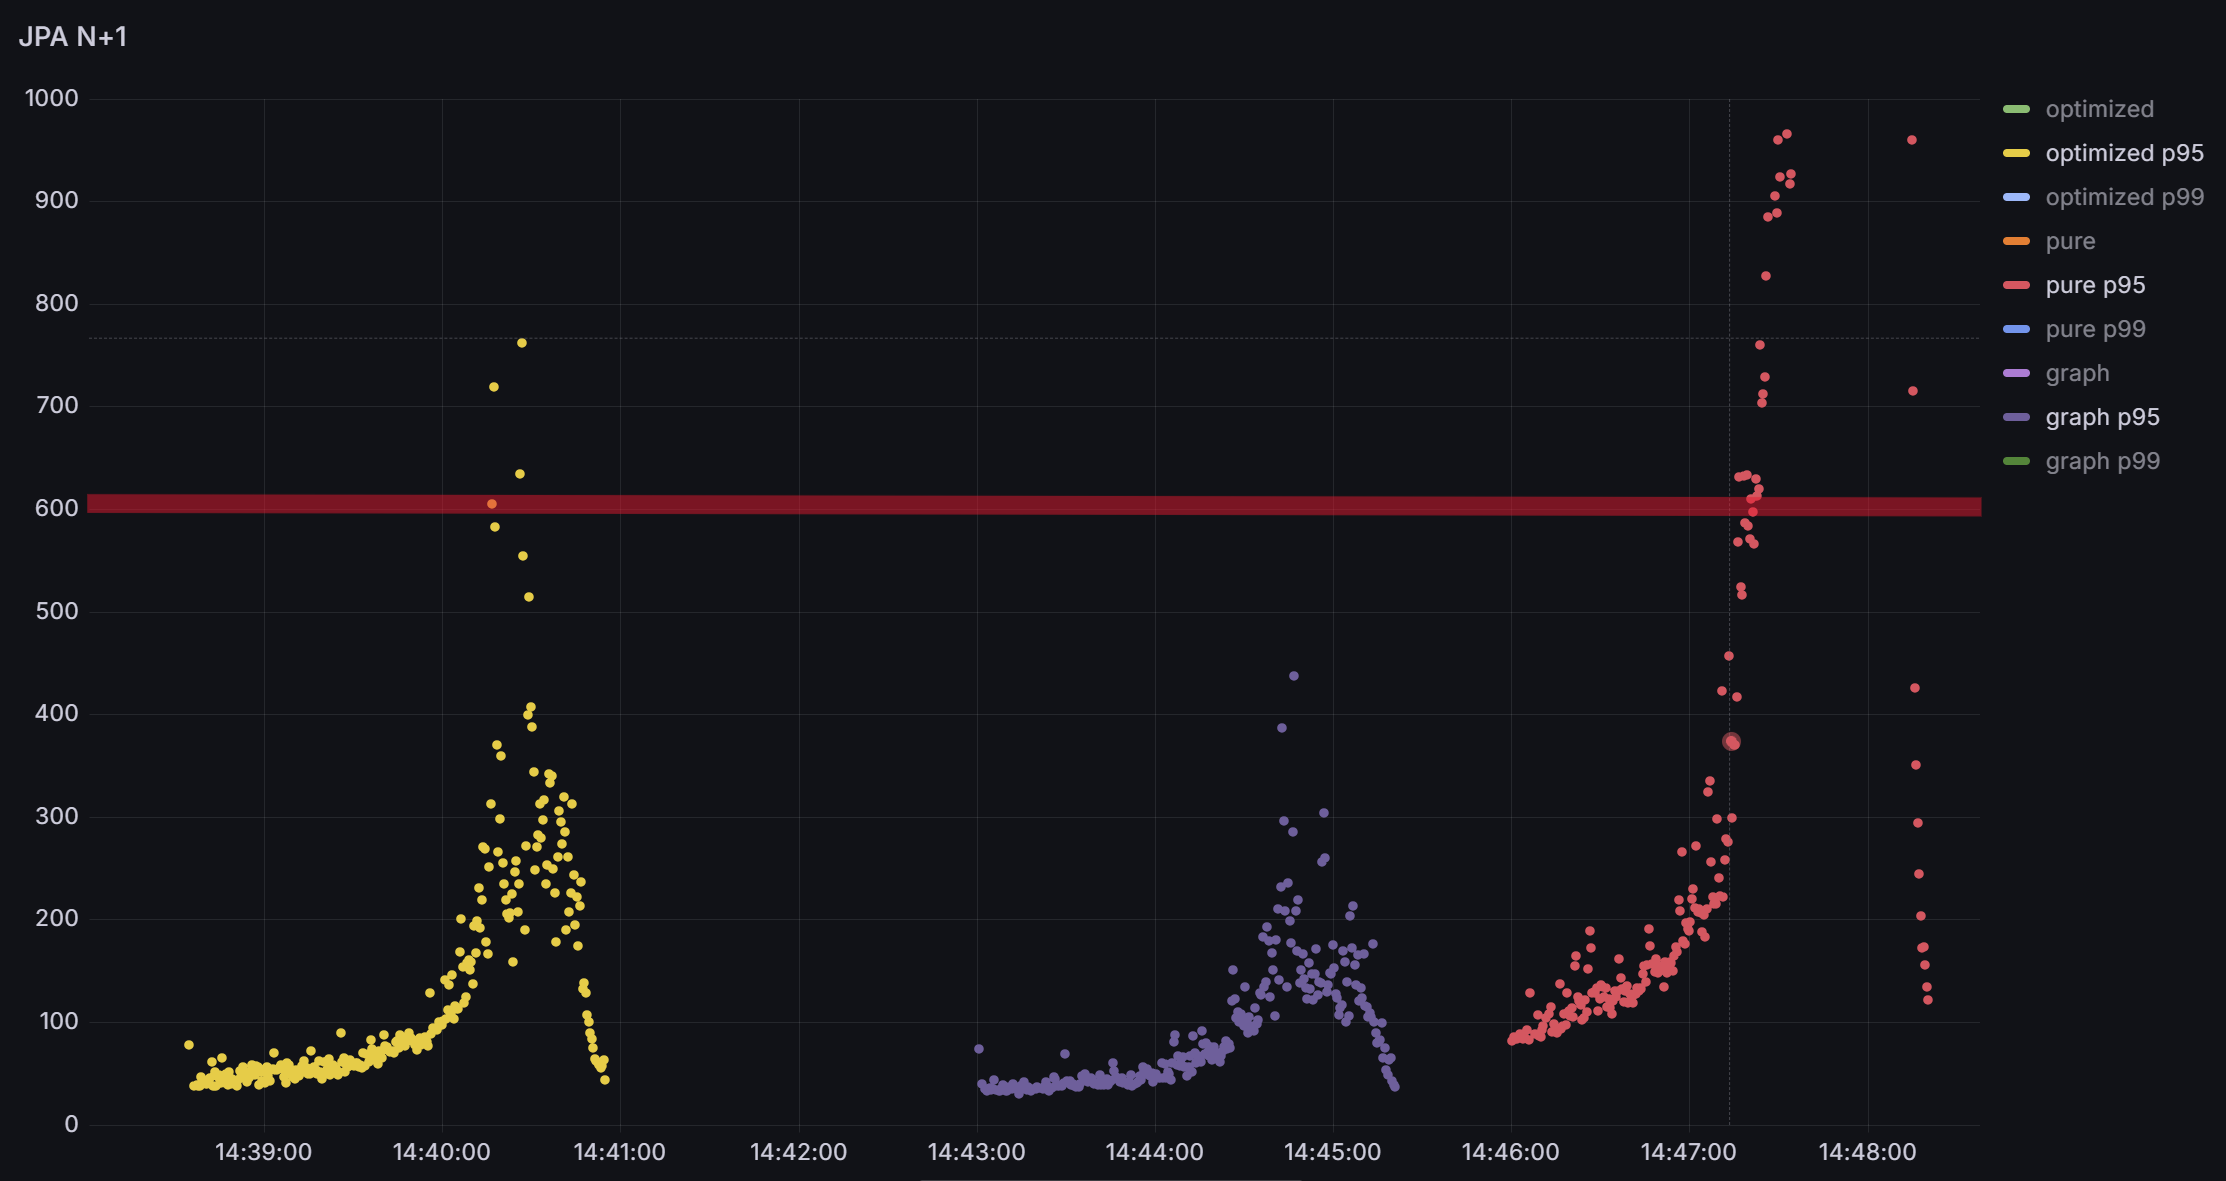Click the red threshold band at 600
Viewport: 2226px width, 1181px height.
tap(1000, 505)
